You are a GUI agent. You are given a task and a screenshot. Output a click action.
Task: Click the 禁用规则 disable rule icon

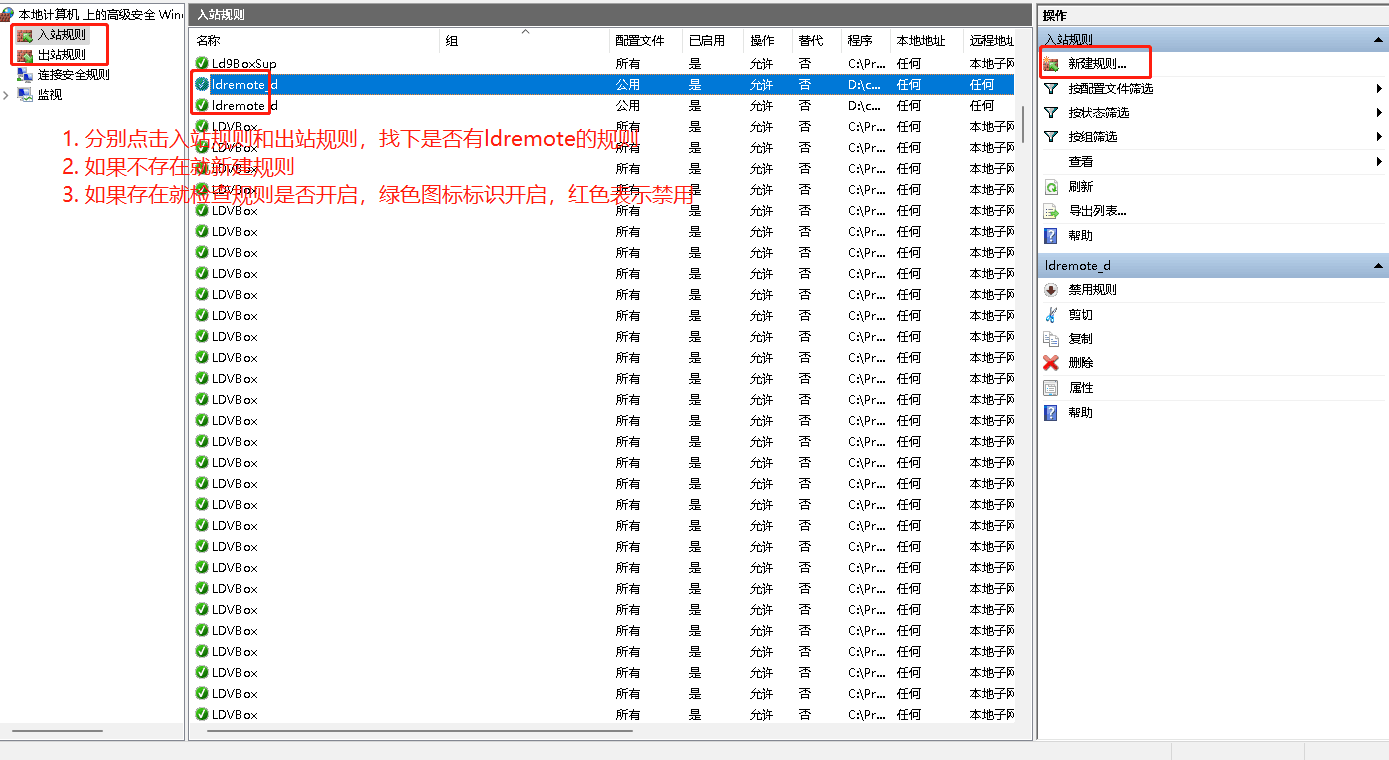pyautogui.click(x=1051, y=290)
